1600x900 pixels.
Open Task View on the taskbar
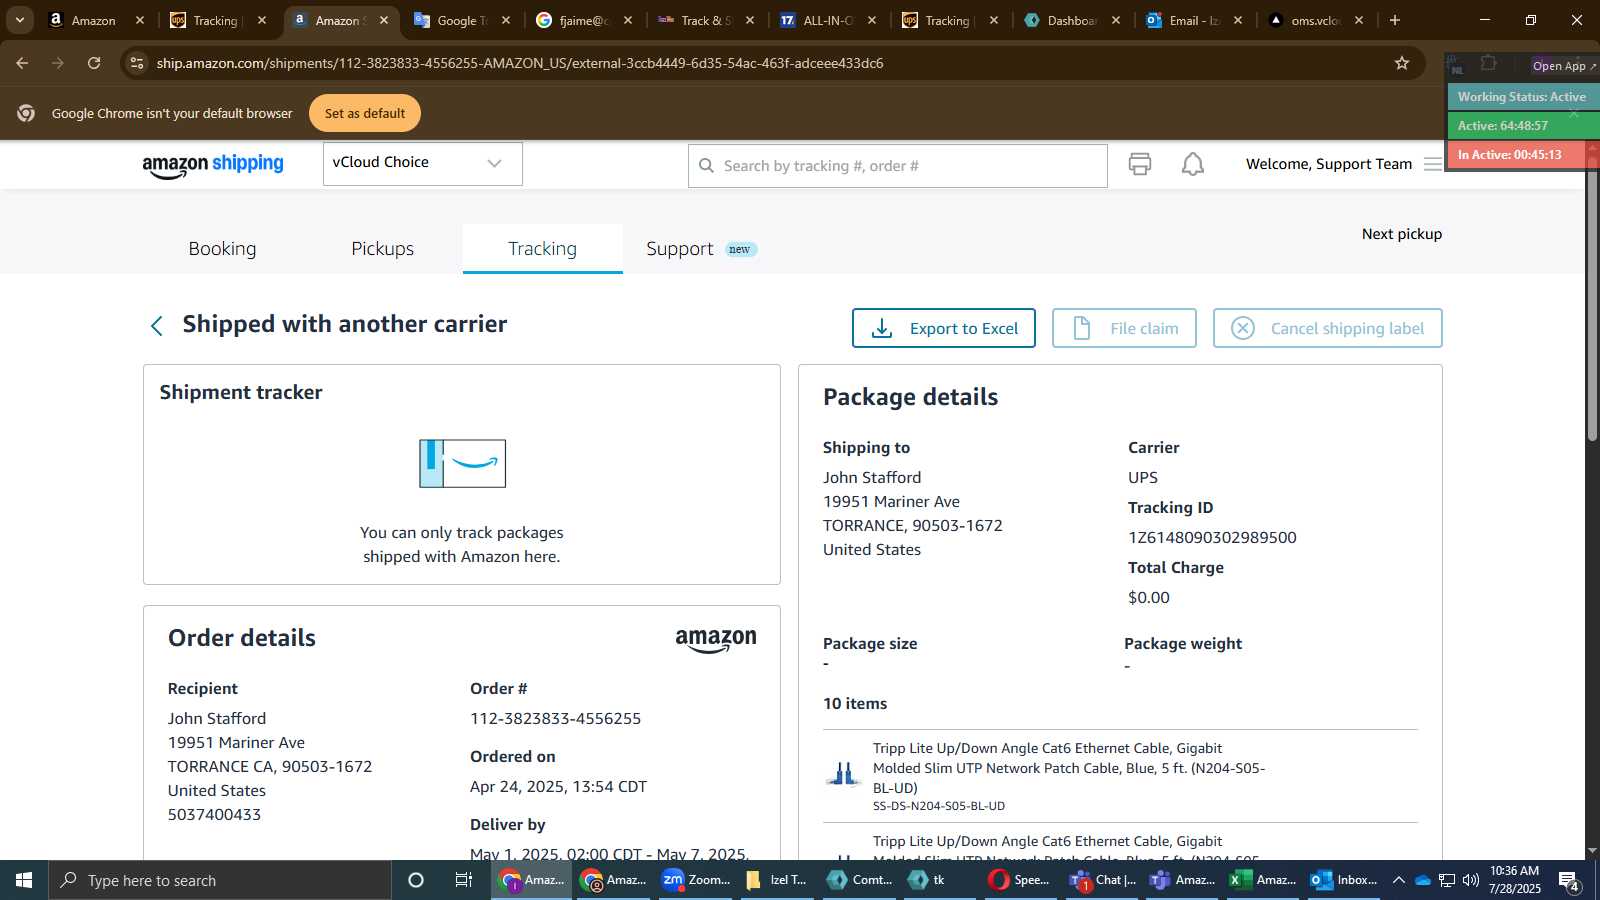pos(464,880)
